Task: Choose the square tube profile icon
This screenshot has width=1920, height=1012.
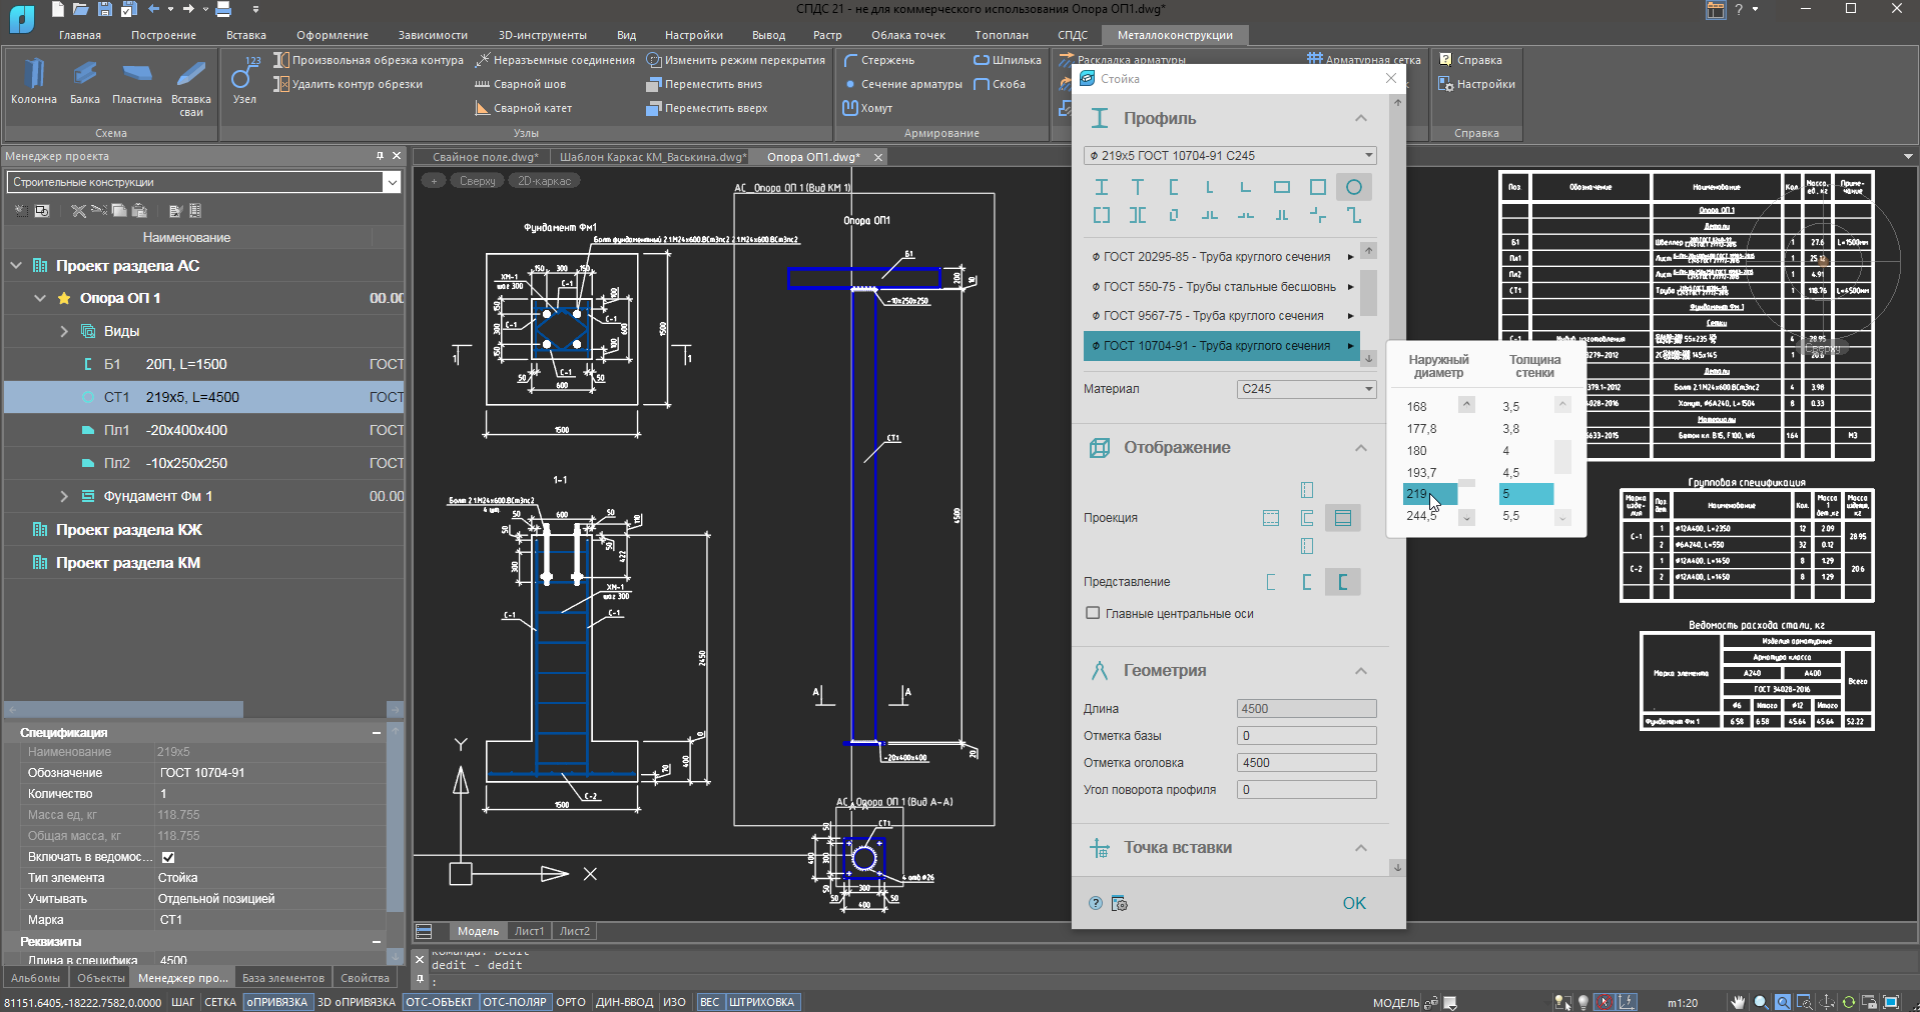Action: (x=1318, y=187)
